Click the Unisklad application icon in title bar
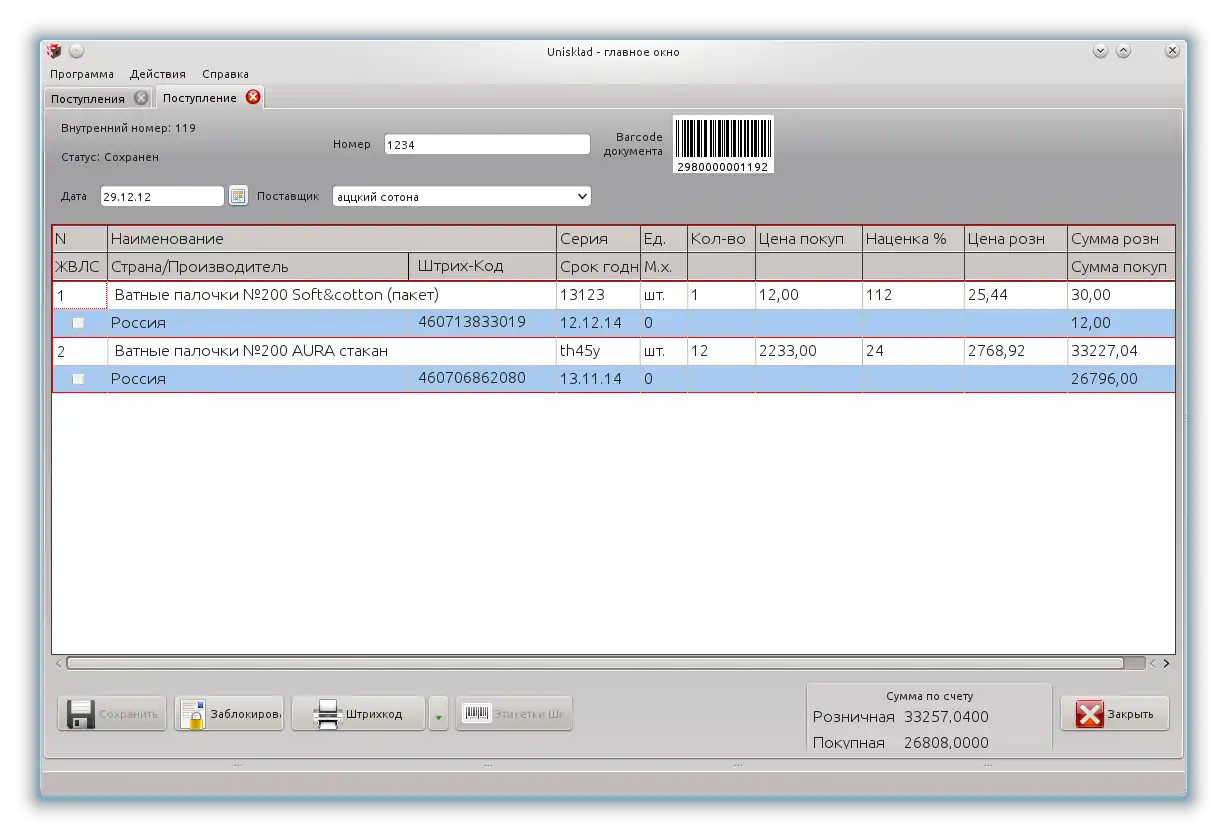This screenshot has width=1227, height=836. pos(54,51)
